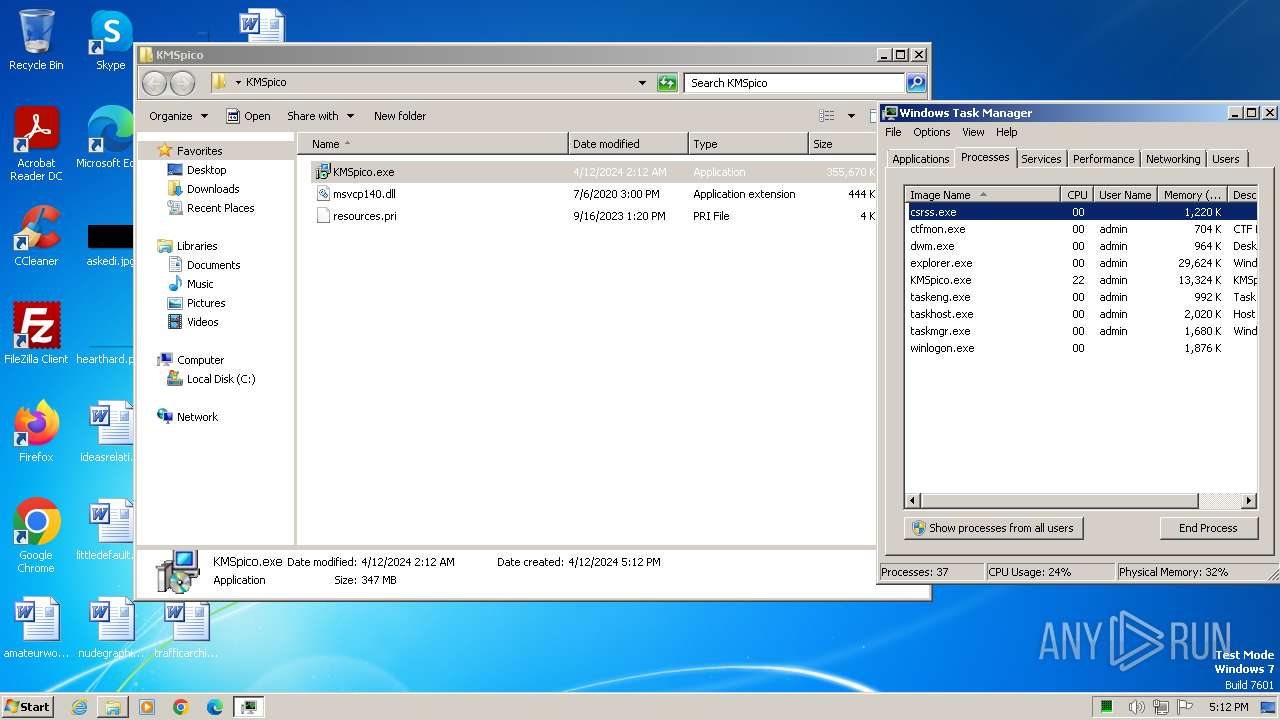1280x720 pixels.
Task: Click Documents under Libraries
Action: (213, 265)
